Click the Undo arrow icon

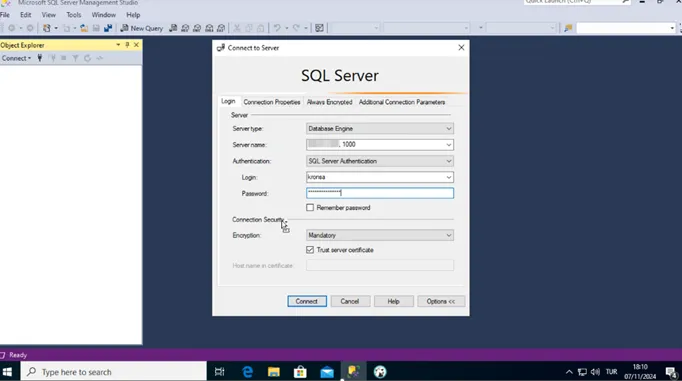[277, 28]
